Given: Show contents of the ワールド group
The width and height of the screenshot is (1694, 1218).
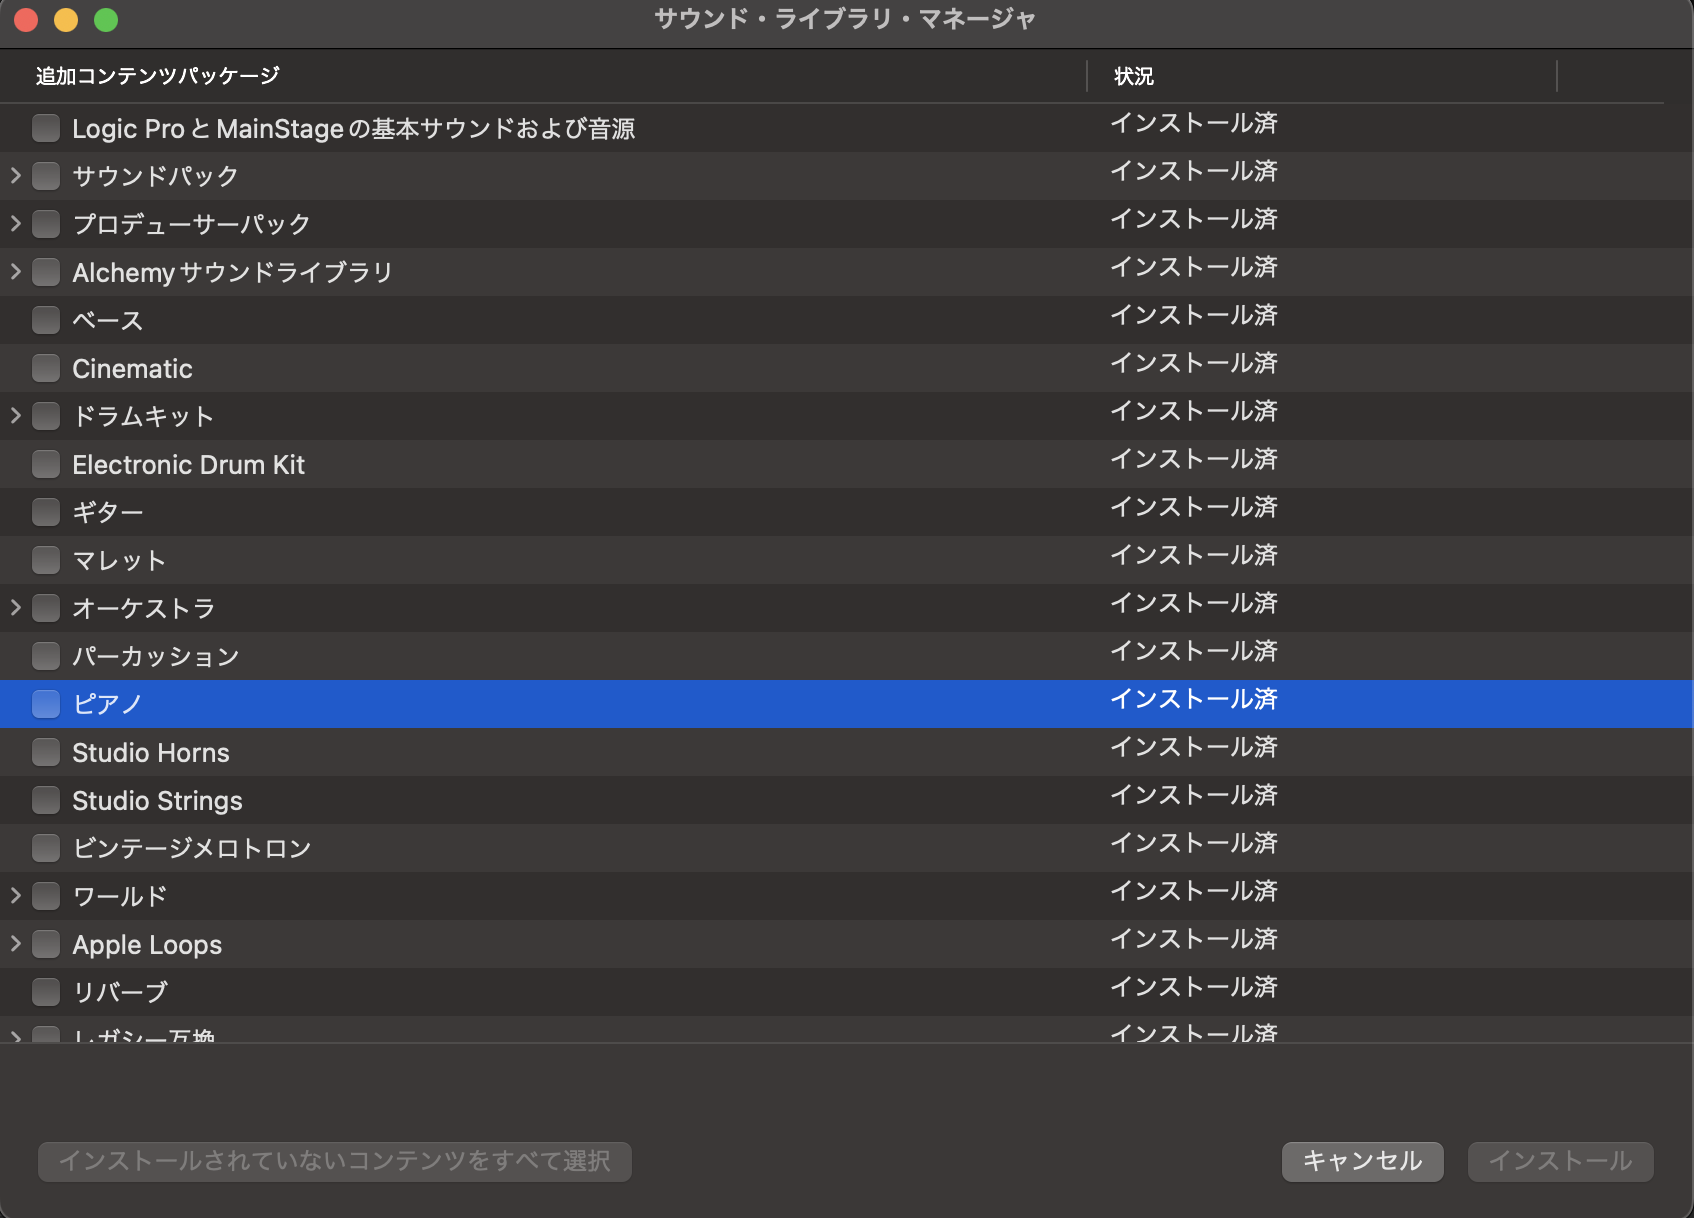Looking at the screenshot, I should coord(15,896).
